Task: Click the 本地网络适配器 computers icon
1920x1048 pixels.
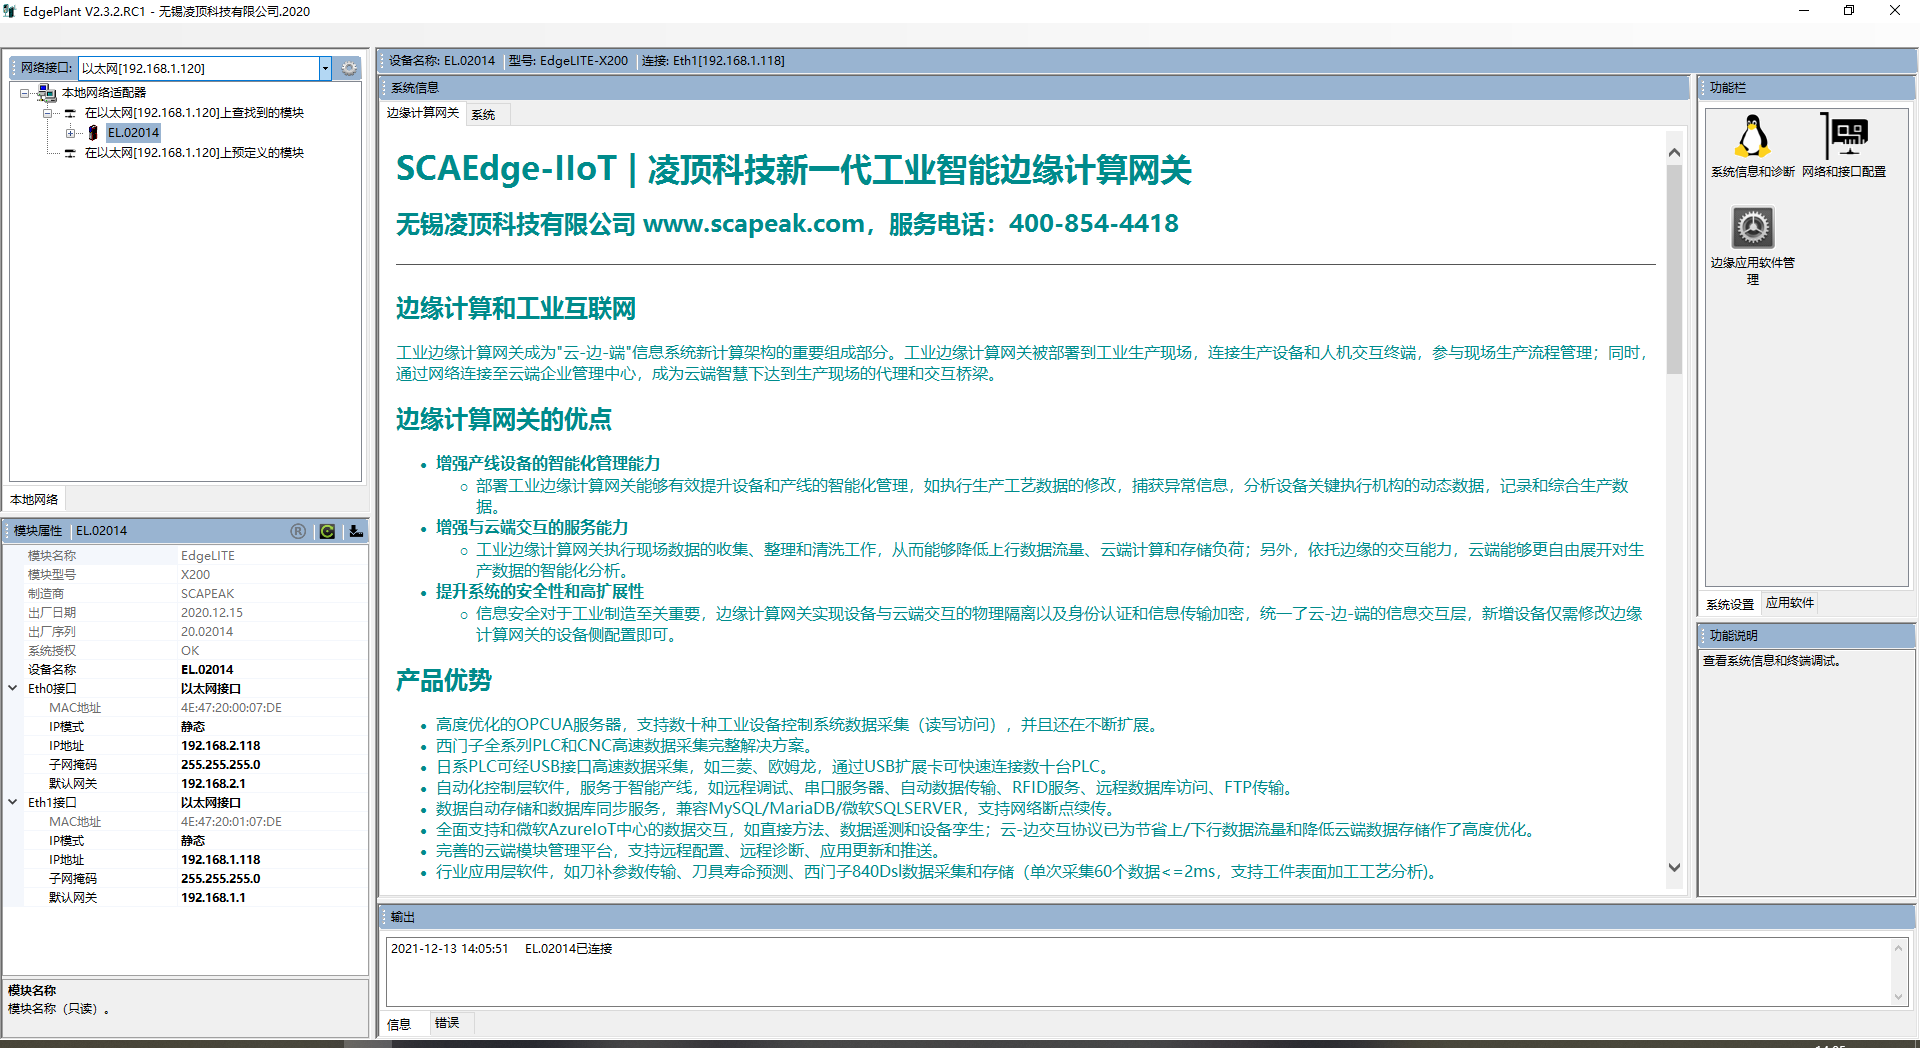Action: tap(47, 93)
